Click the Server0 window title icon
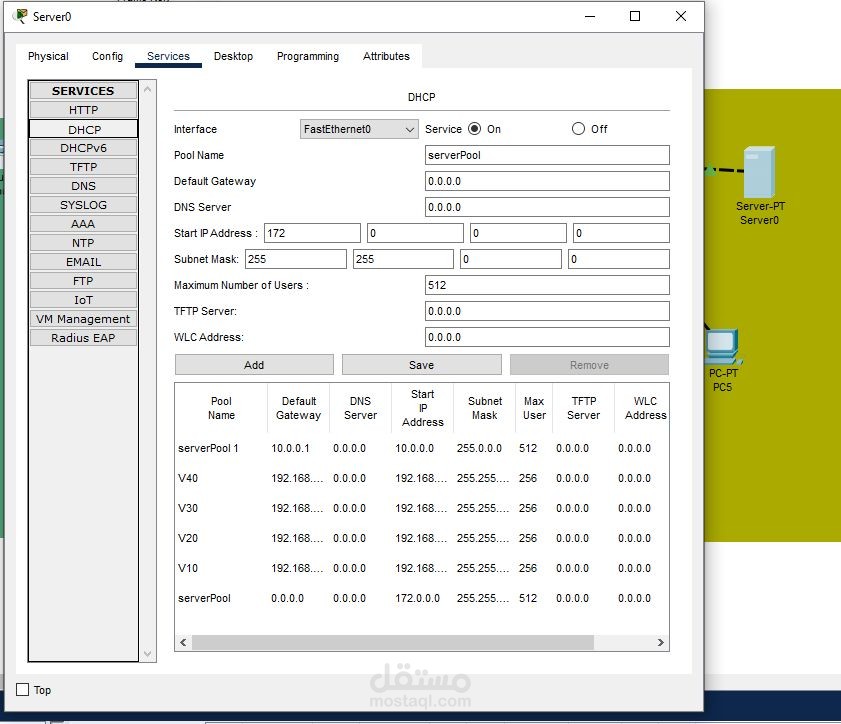The height and width of the screenshot is (724, 841). coord(20,16)
